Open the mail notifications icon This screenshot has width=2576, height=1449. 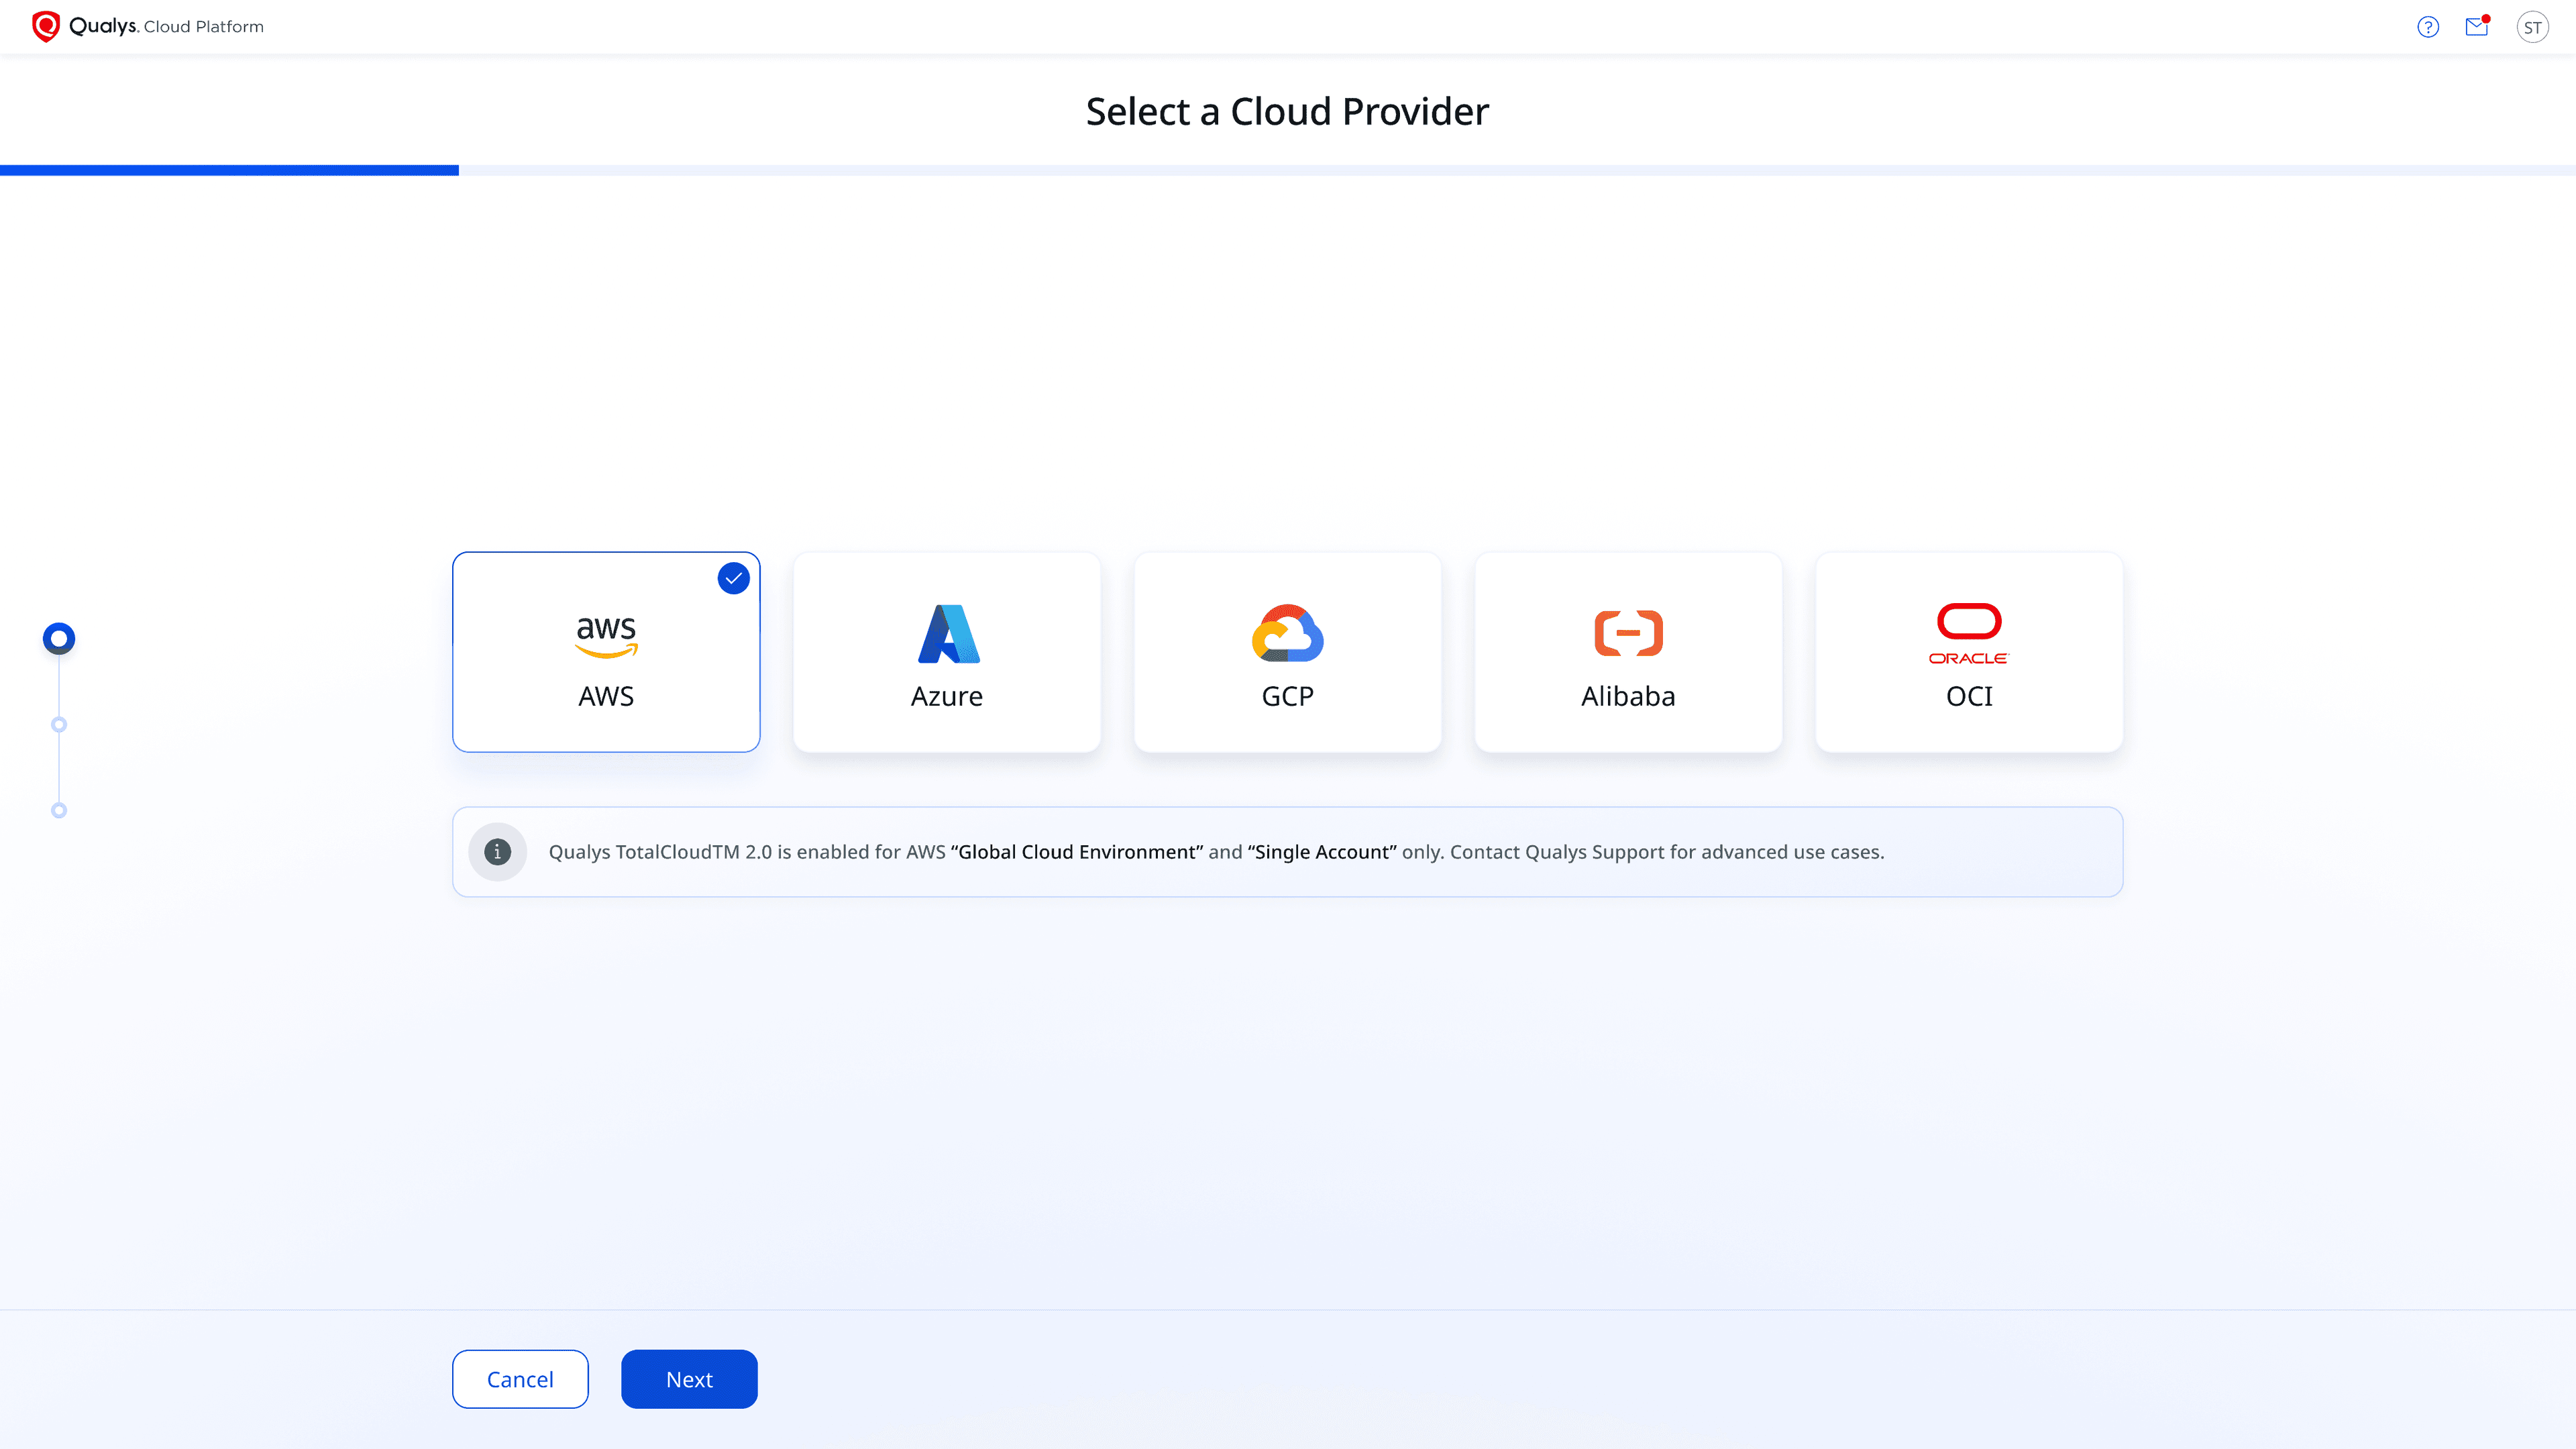tap(2477, 27)
